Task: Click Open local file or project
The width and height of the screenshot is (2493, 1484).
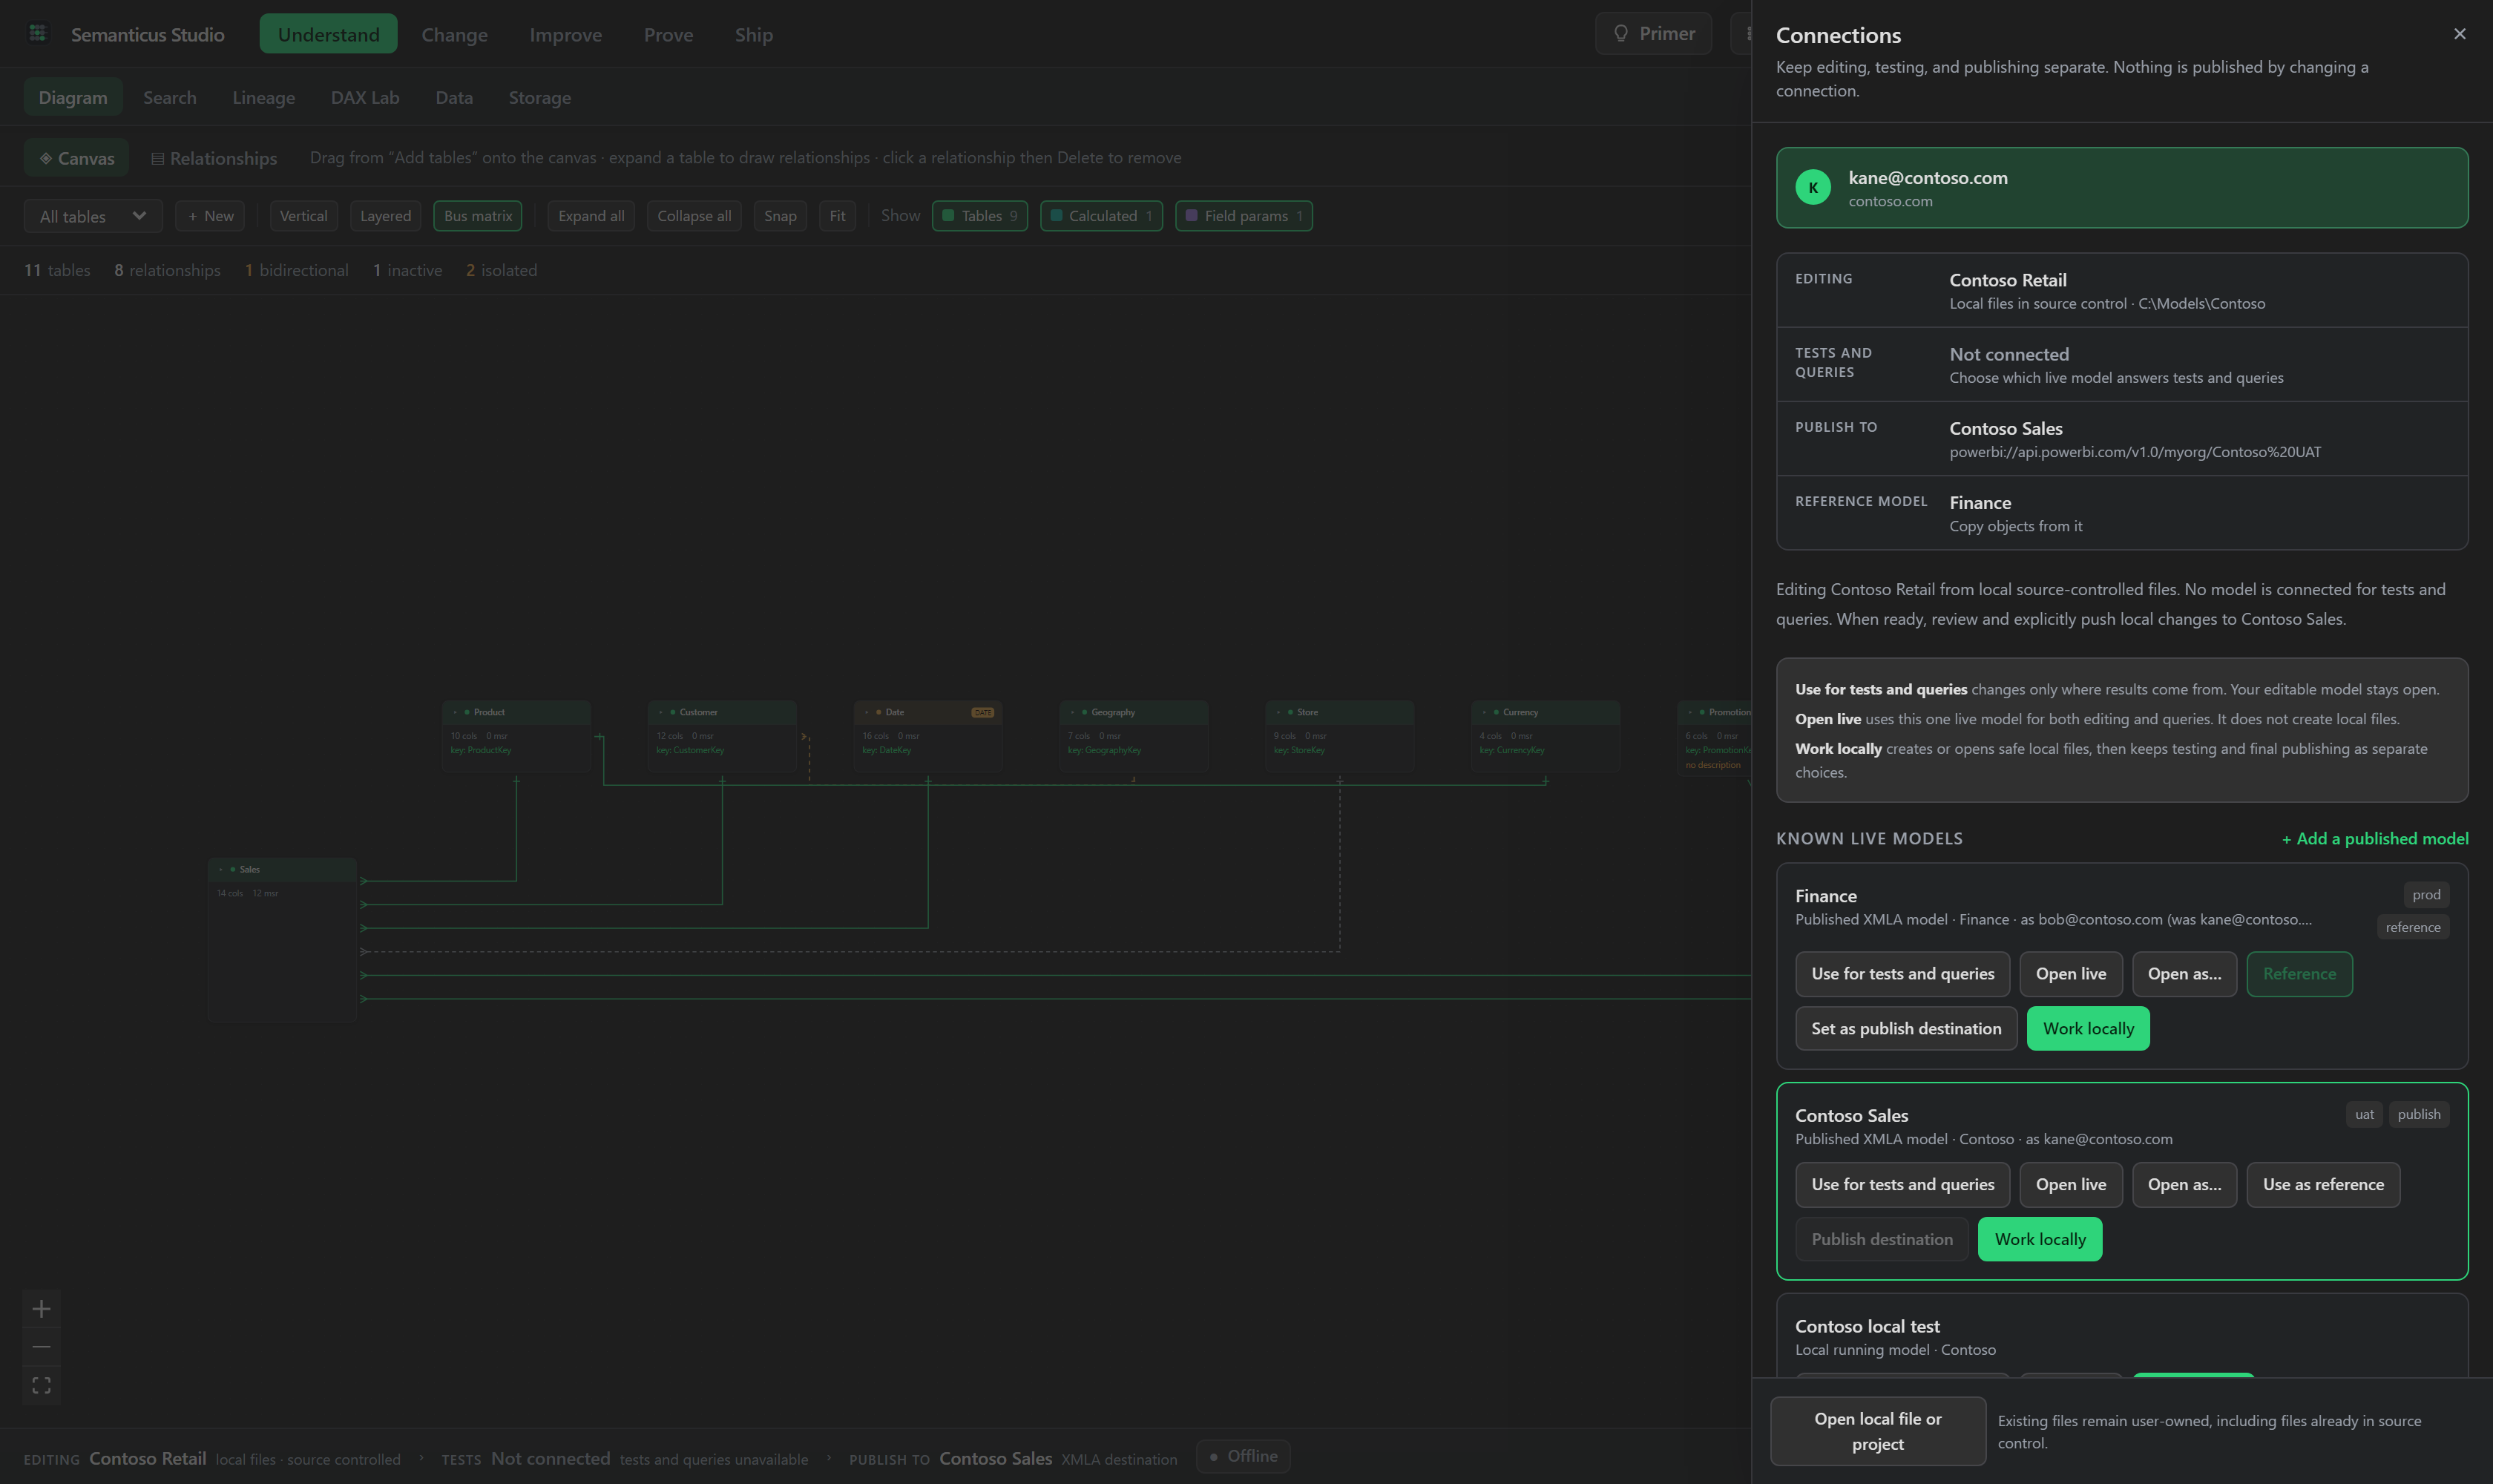Action: coord(1878,1432)
